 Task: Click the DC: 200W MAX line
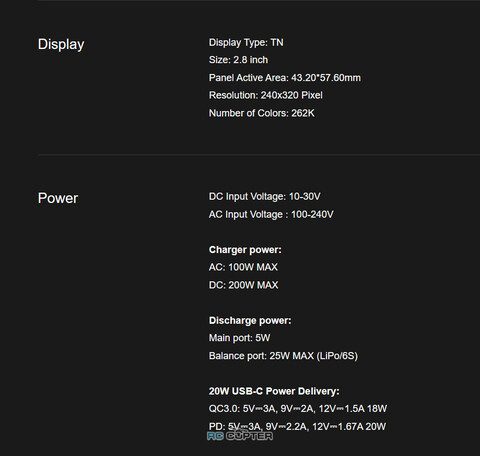point(243,285)
